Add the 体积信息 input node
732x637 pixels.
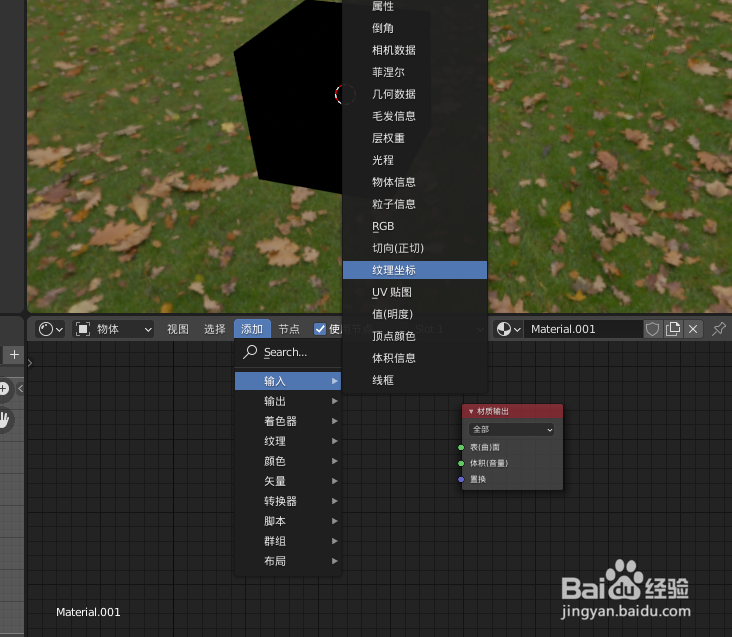[x=415, y=358]
